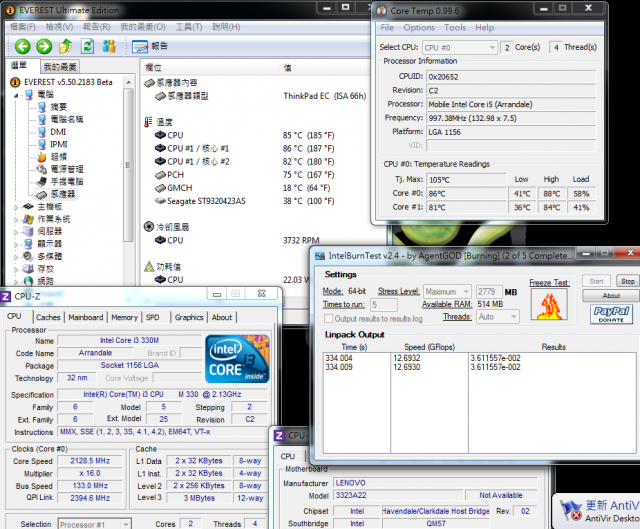This screenshot has width=640, height=529.
Task: Click EVEREST green forward arrow
Action: point(44,47)
